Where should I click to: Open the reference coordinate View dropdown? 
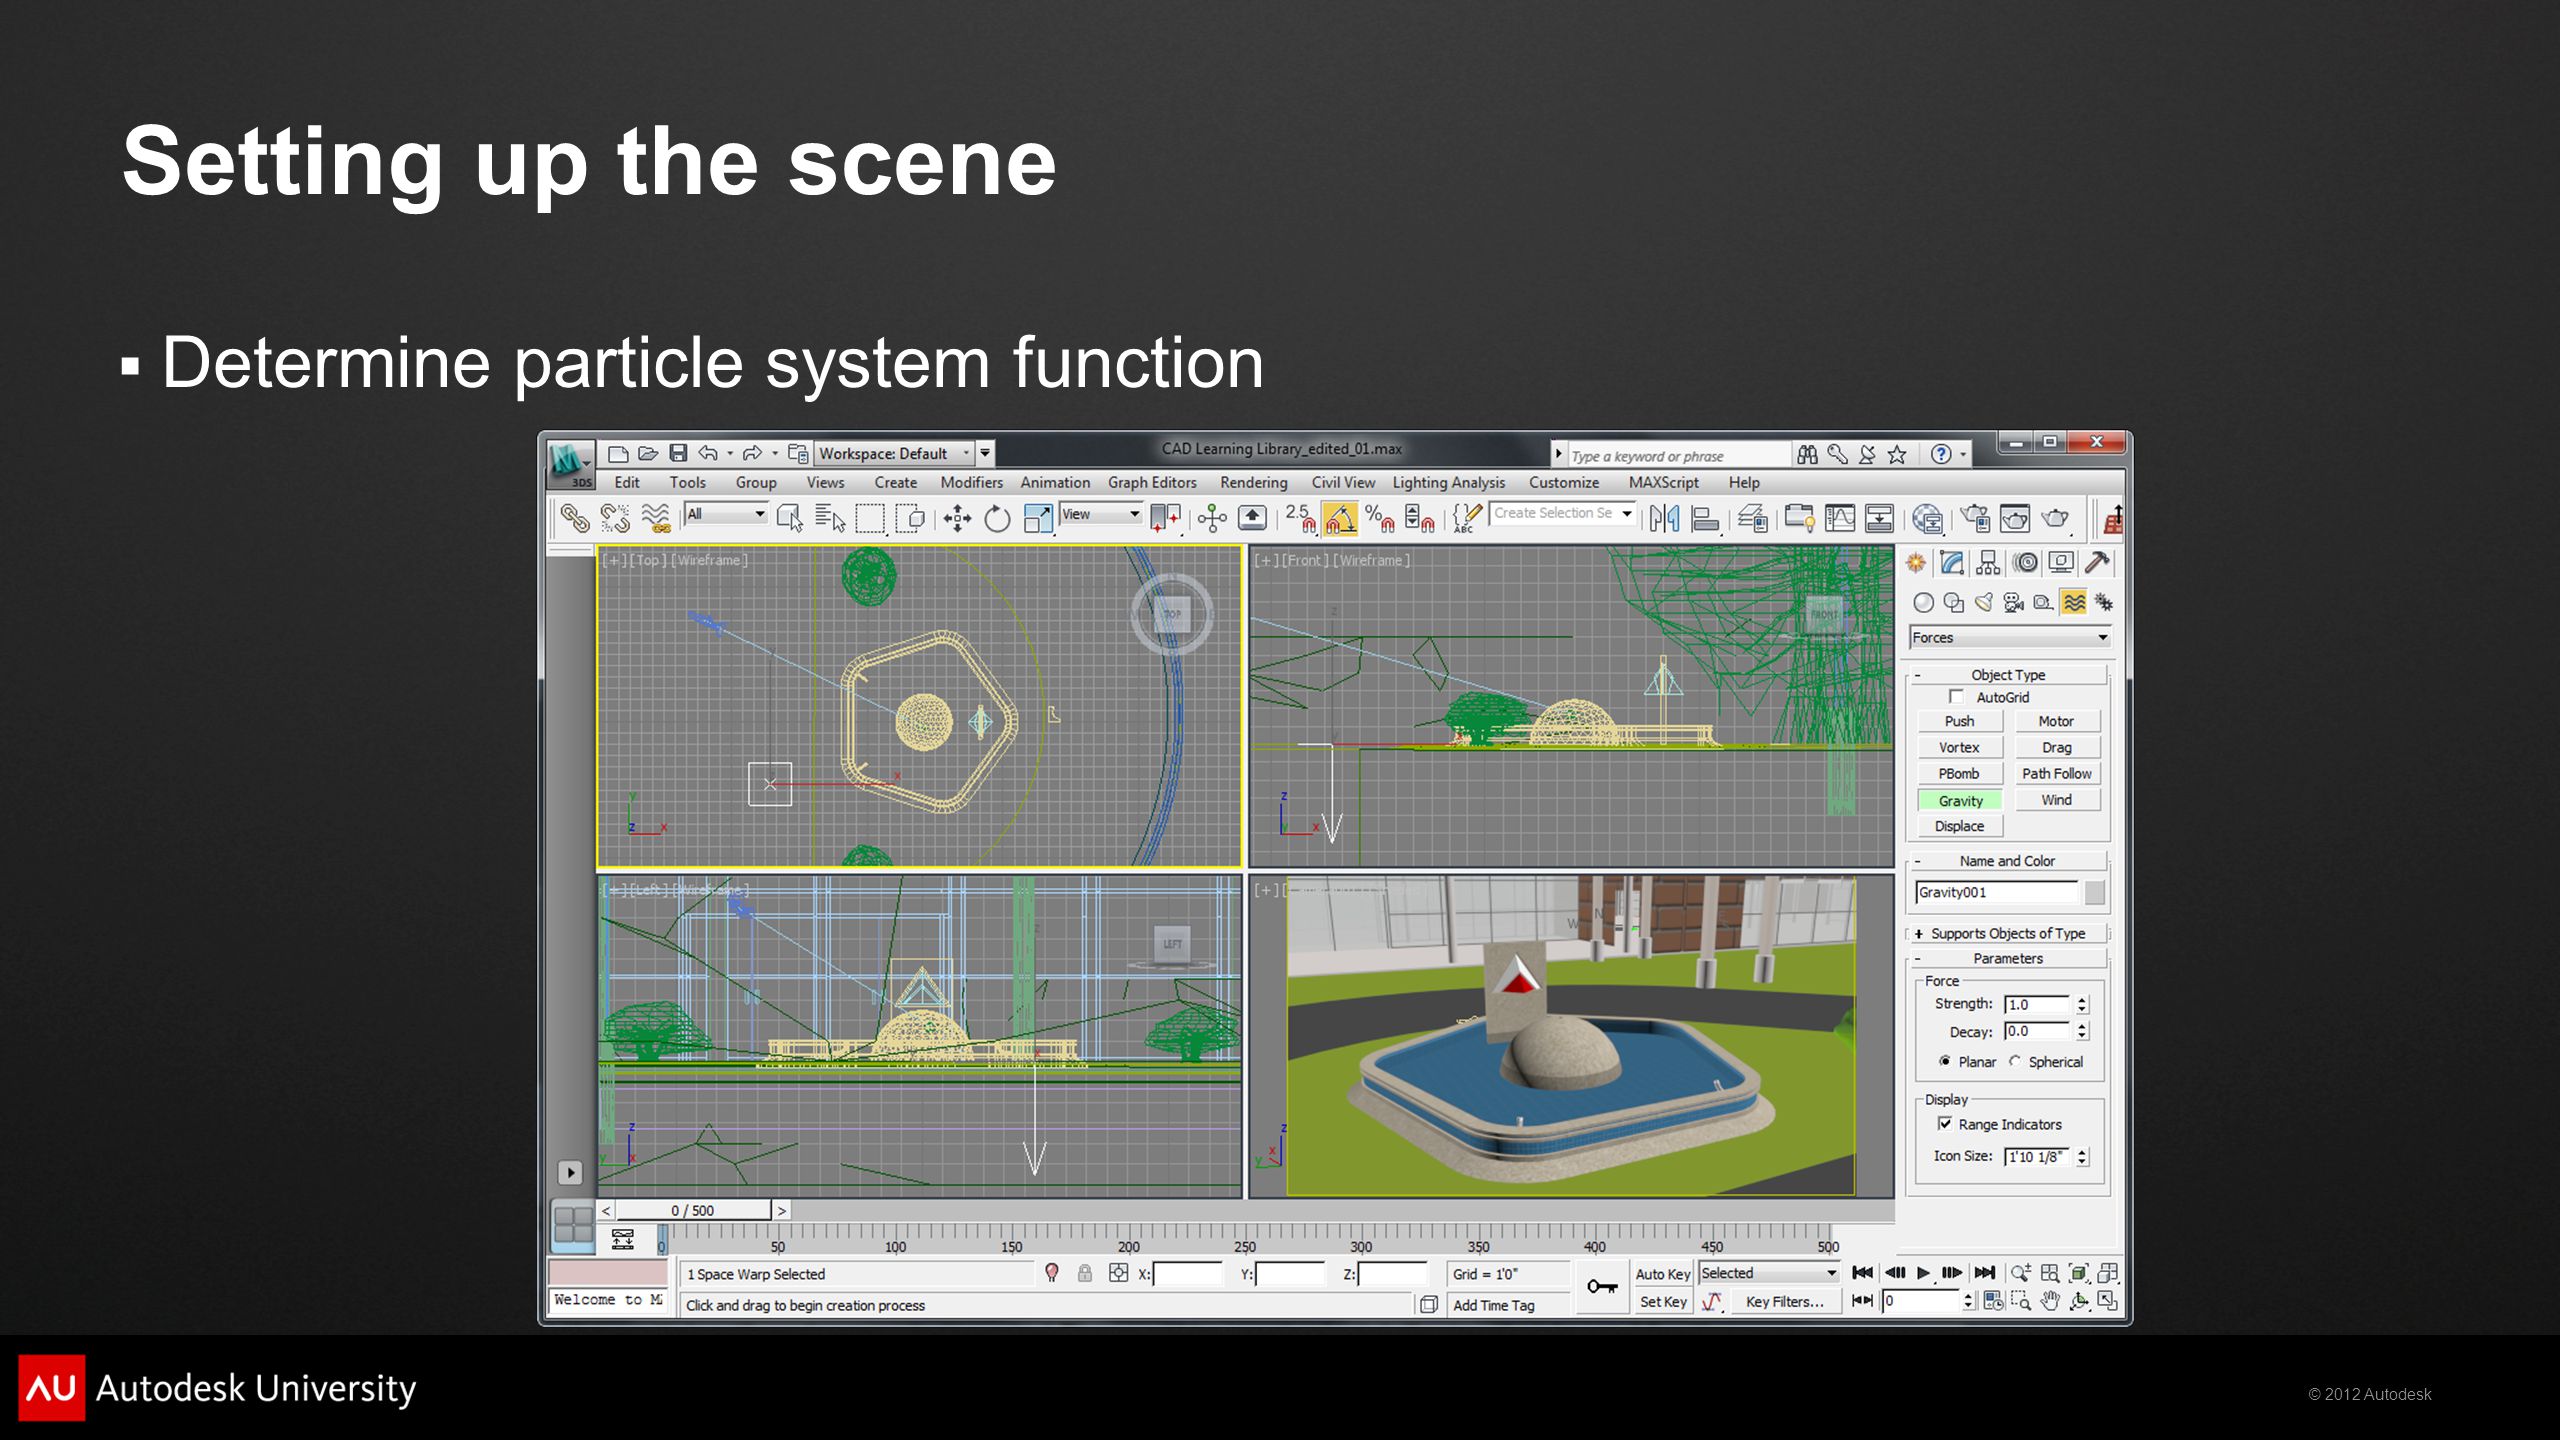(x=1101, y=514)
